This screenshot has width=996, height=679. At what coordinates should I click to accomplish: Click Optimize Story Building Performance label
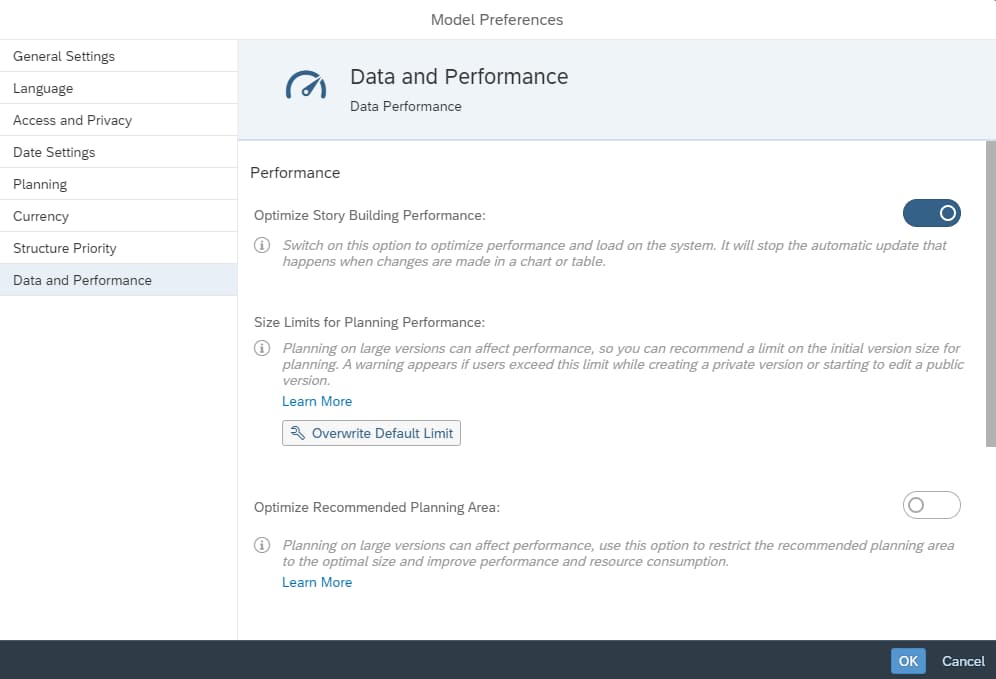coord(370,215)
